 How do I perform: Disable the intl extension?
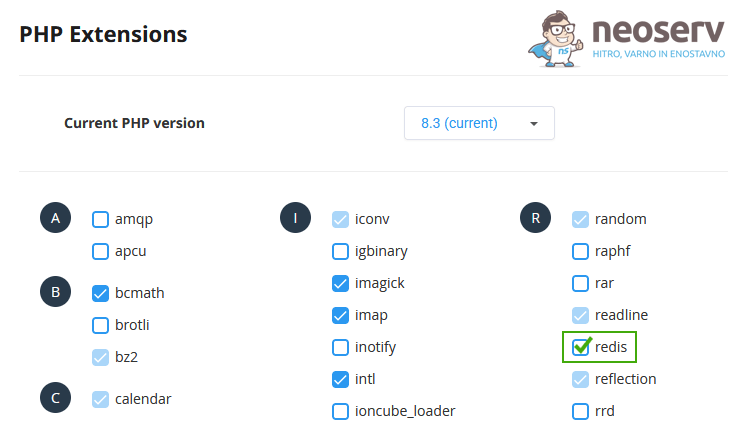(340, 379)
